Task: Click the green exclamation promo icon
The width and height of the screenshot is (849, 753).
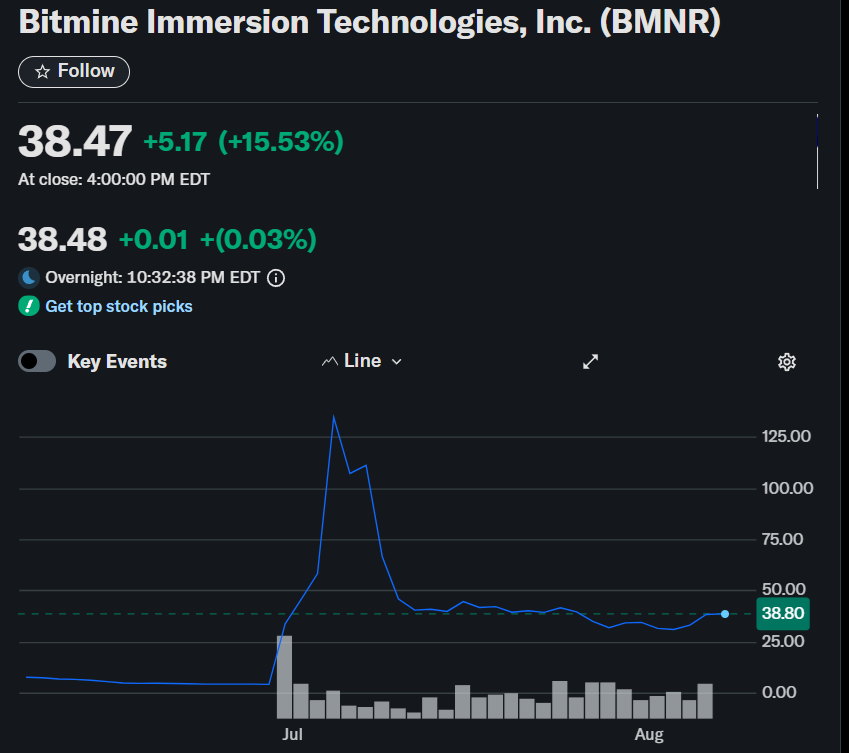Action: [x=29, y=306]
